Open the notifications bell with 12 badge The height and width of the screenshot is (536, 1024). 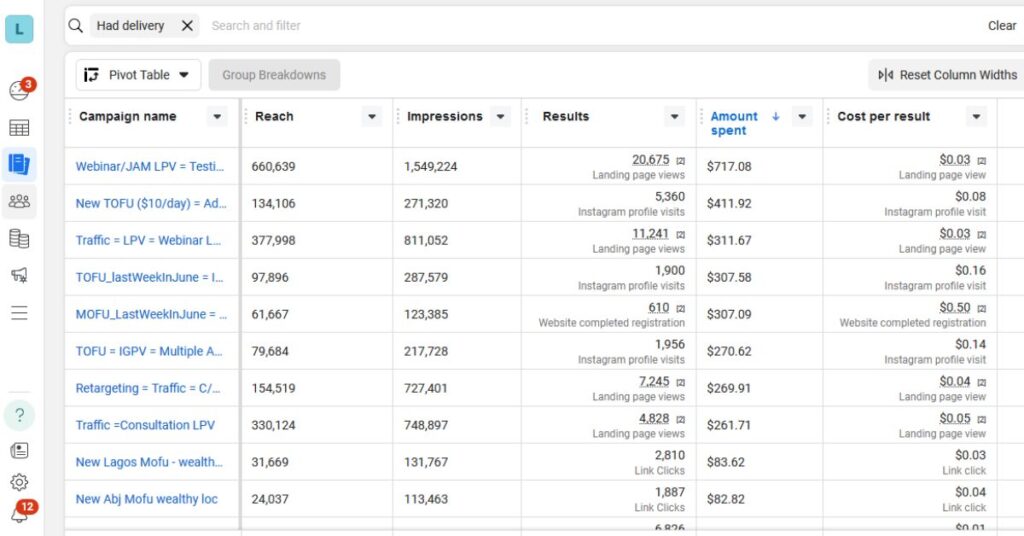19,513
